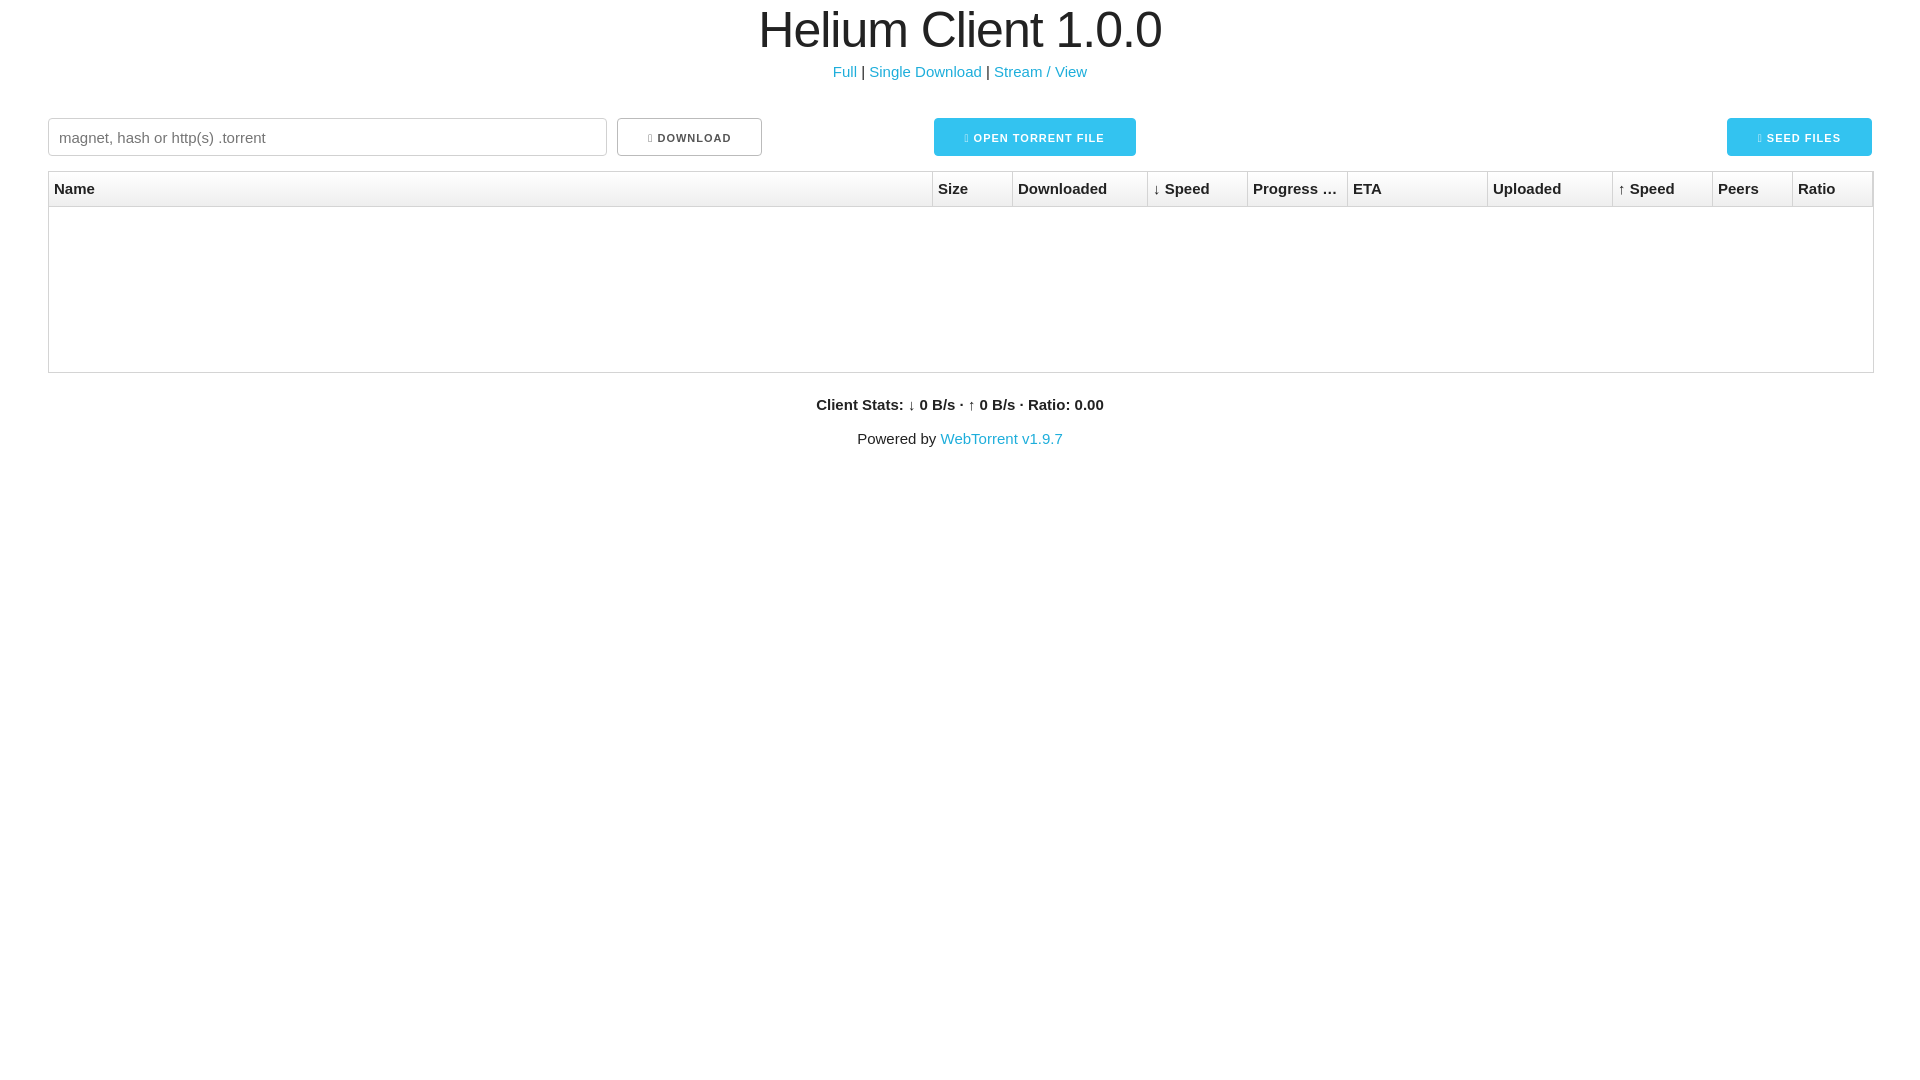
Task: Open the Stream / View link
Action: point(1040,72)
